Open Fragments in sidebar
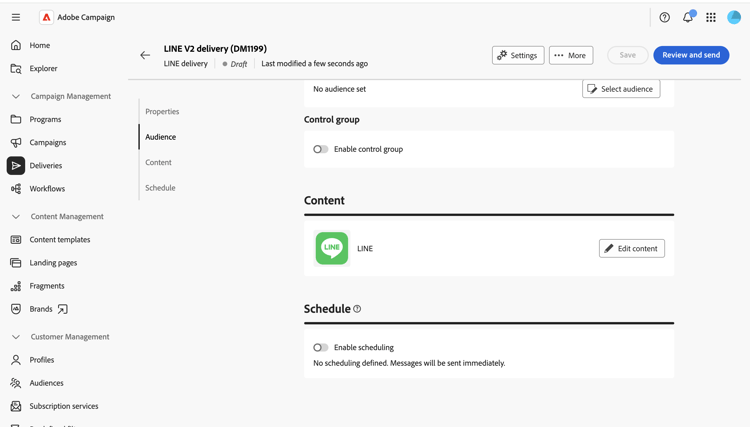The height and width of the screenshot is (427, 750). (47, 286)
